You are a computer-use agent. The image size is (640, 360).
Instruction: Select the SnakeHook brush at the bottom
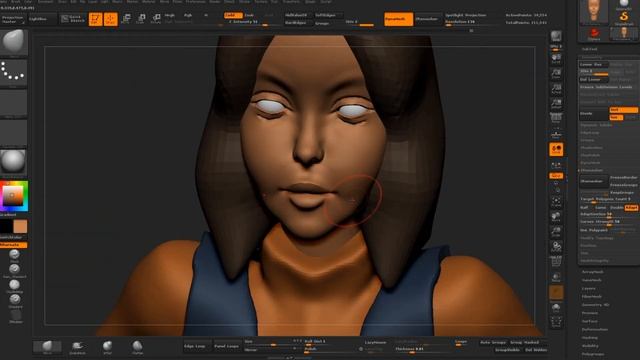tap(77, 347)
